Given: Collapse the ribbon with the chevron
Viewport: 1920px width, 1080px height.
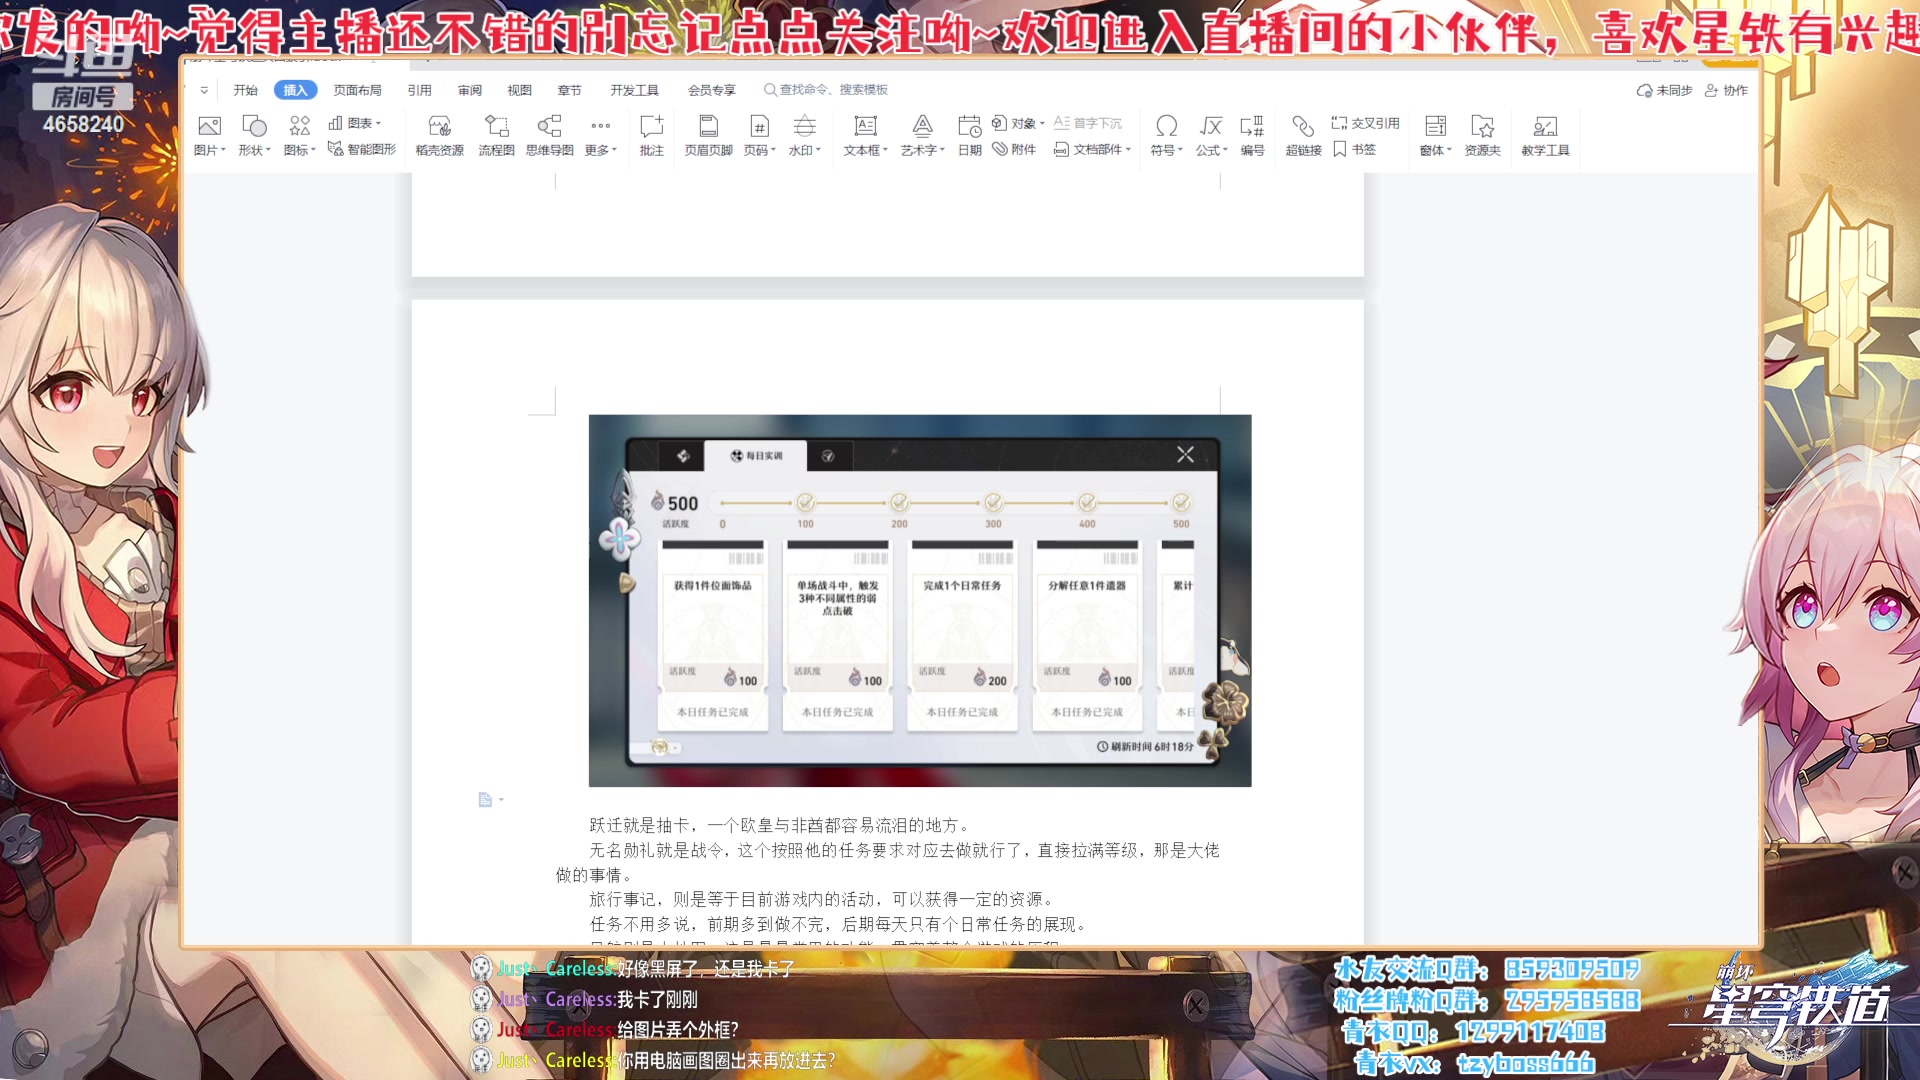Looking at the screenshot, I should click(204, 89).
